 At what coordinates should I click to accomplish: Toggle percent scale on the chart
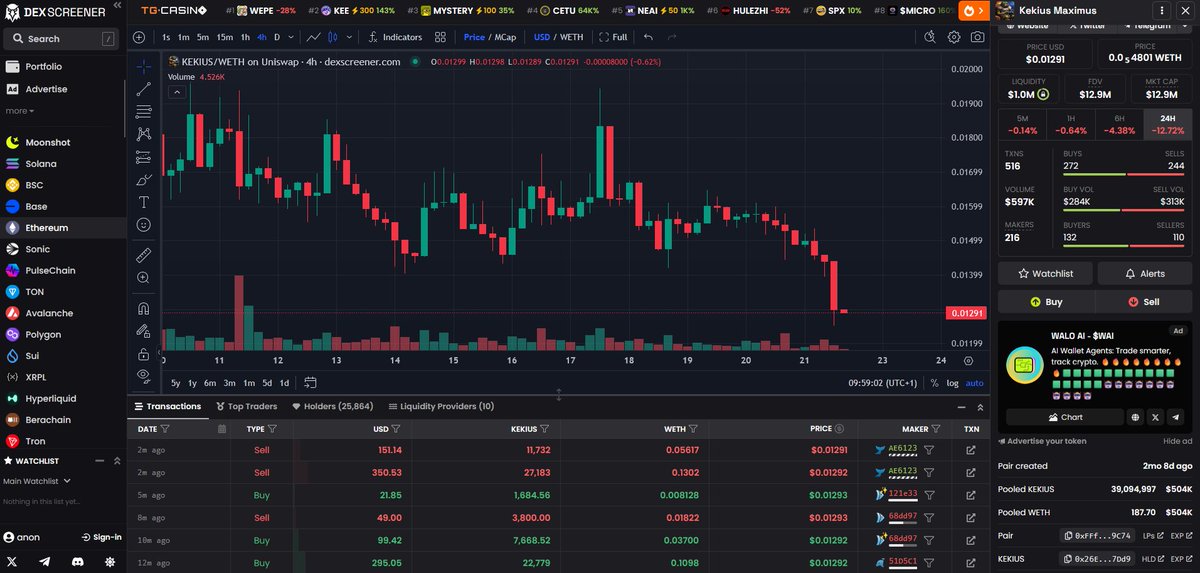934,383
